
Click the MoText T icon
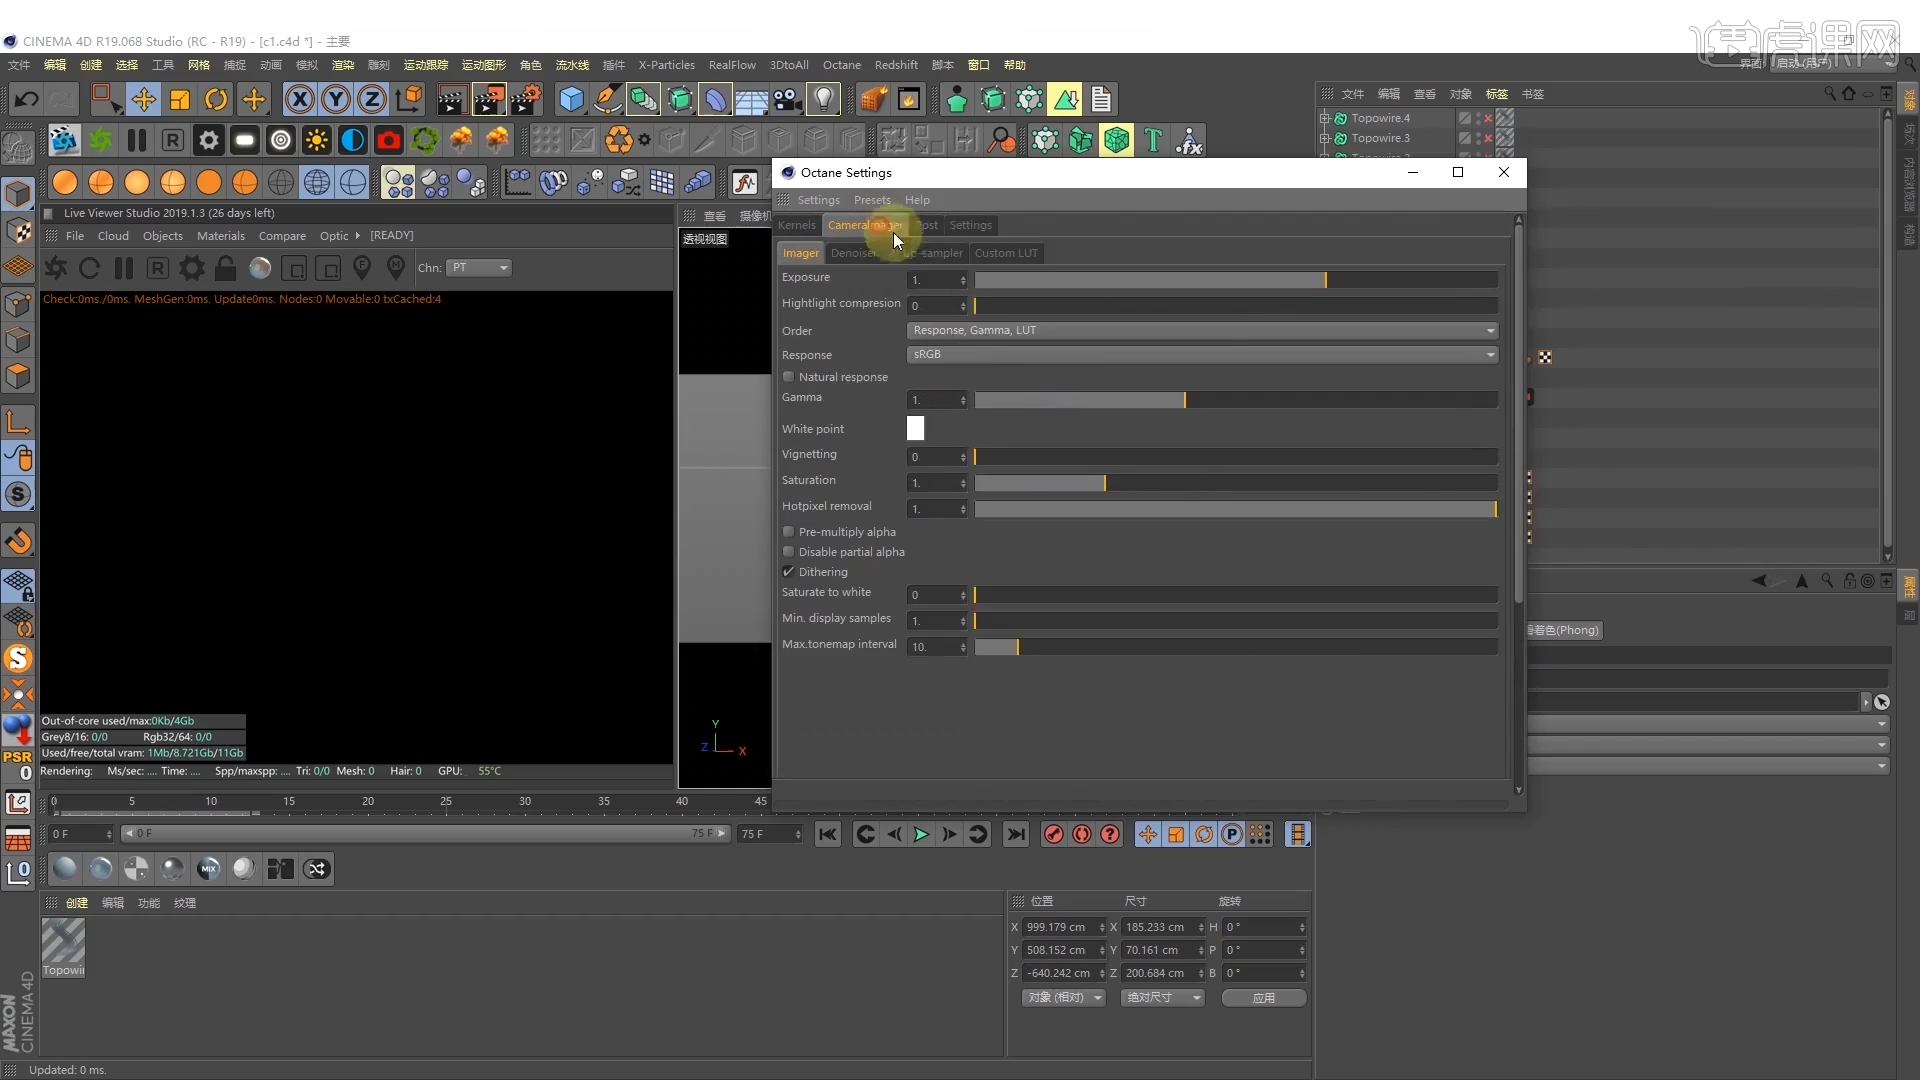coord(1153,140)
